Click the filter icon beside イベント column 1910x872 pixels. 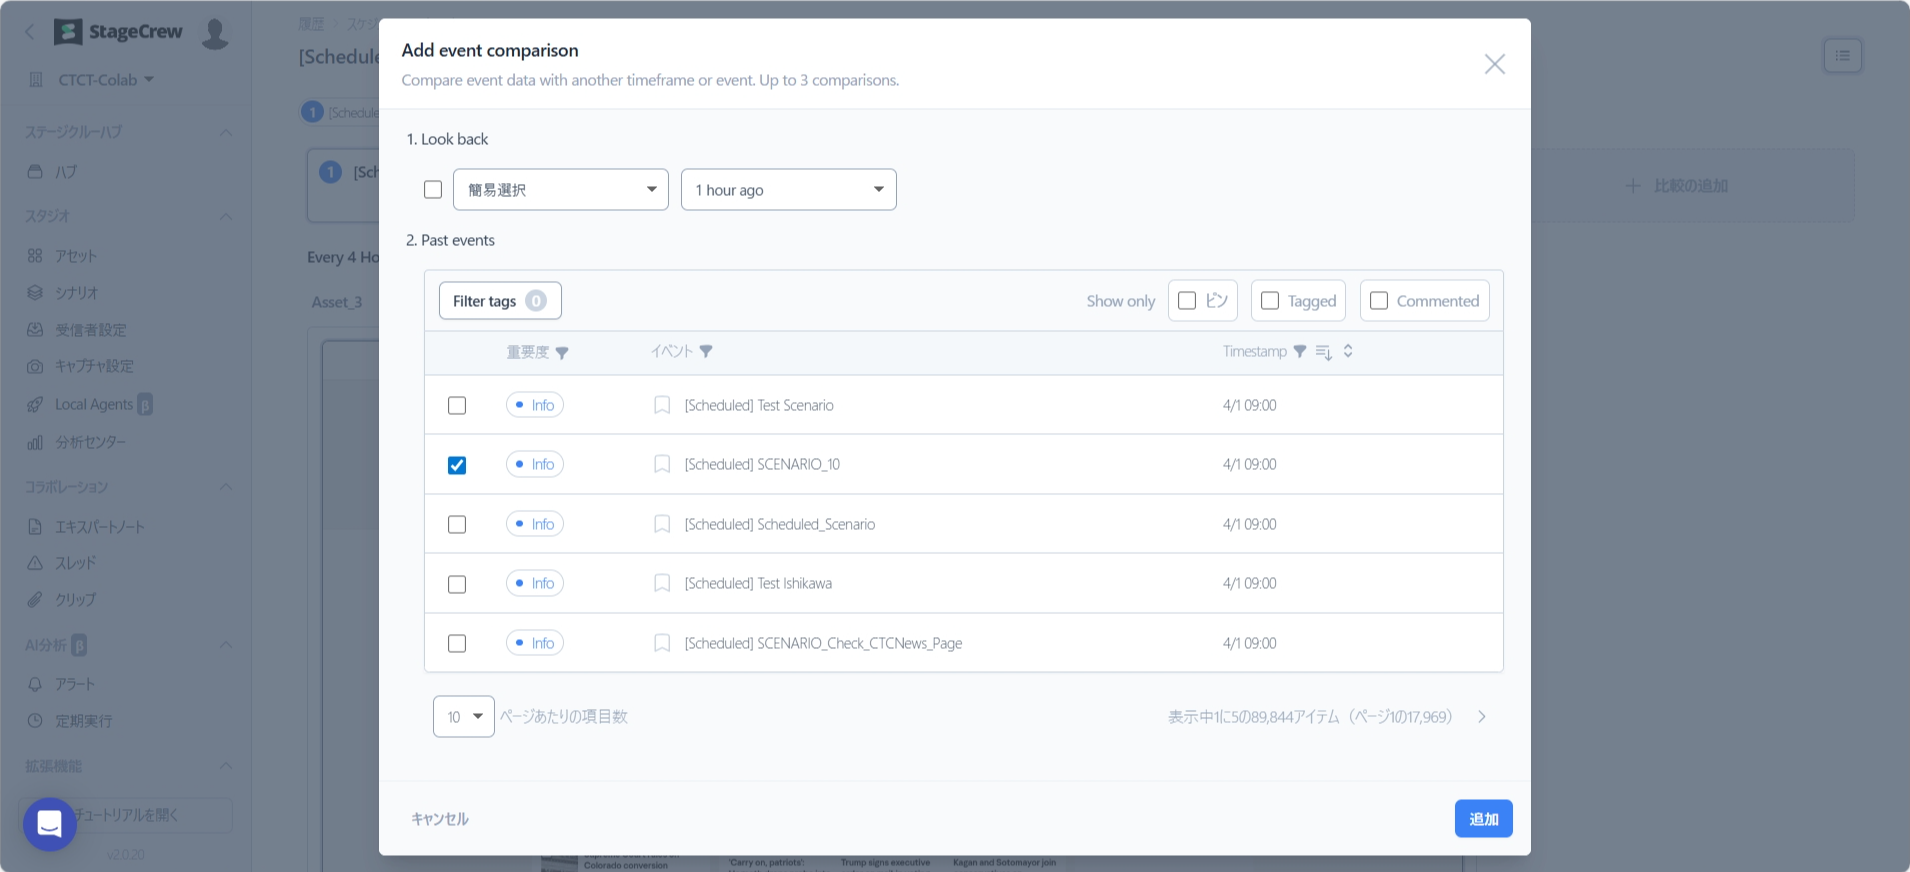[x=706, y=352]
